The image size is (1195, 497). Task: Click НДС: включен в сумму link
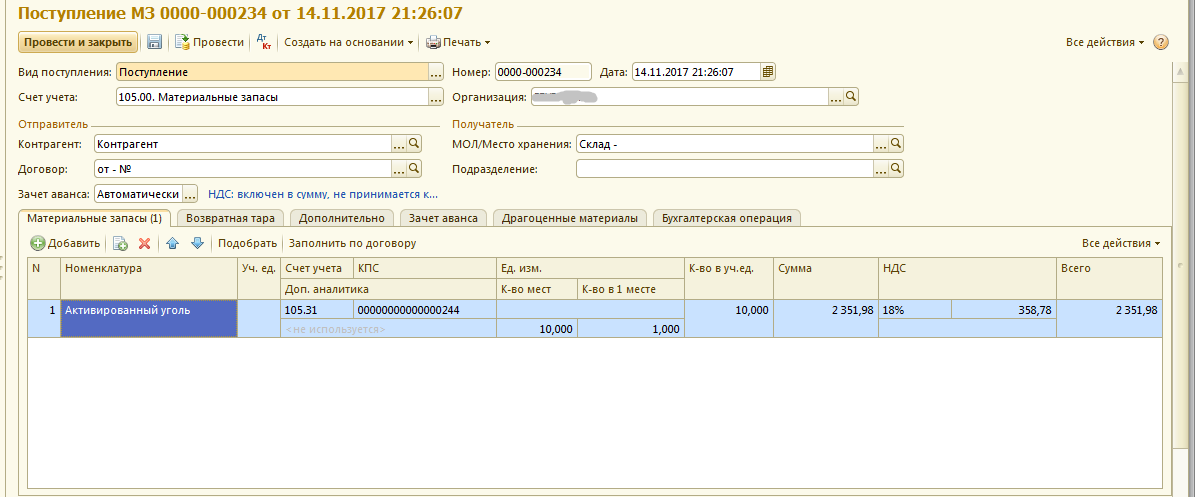322,194
